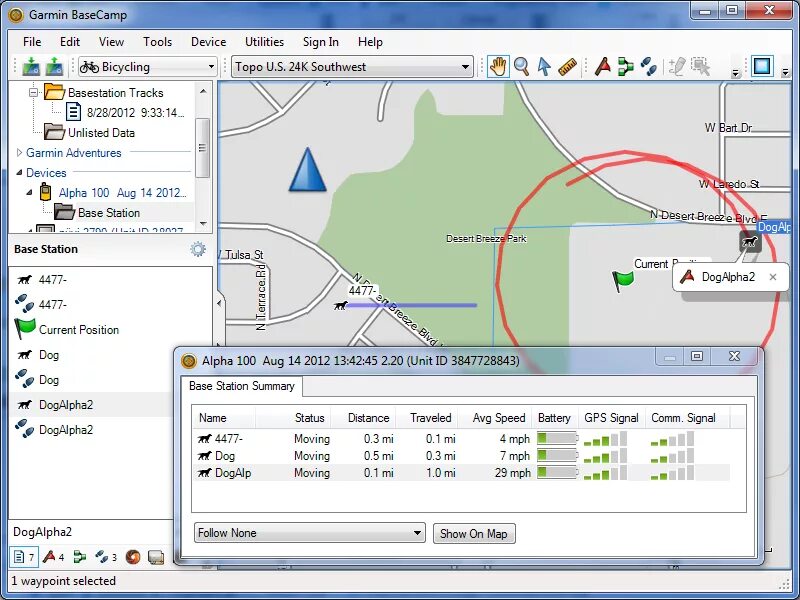Select the New Waypoint flag tool
Image resolution: width=800 pixels, height=600 pixels.
click(603, 67)
